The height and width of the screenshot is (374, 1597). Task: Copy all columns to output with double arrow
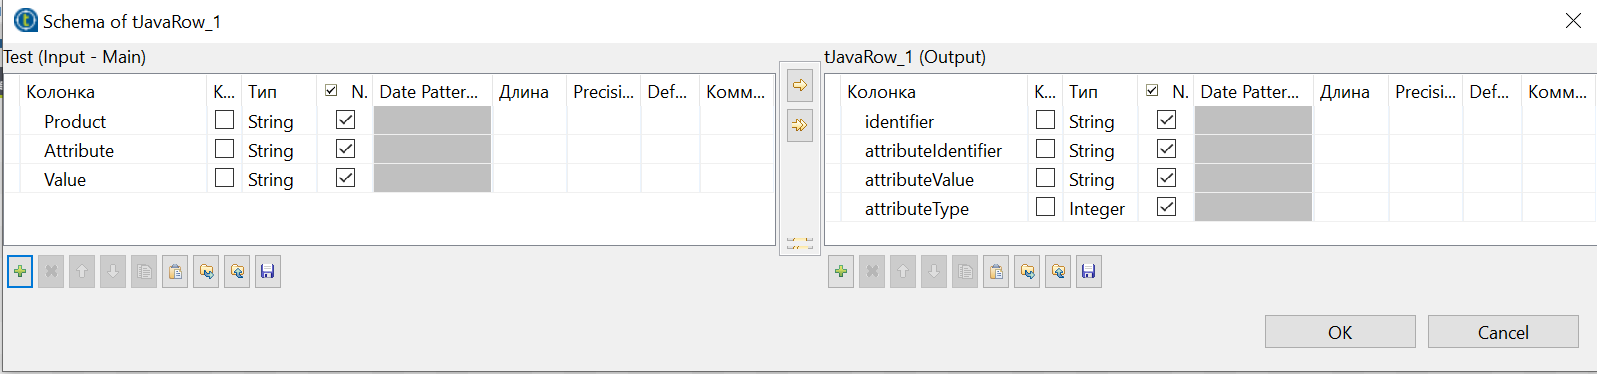pyautogui.click(x=800, y=125)
